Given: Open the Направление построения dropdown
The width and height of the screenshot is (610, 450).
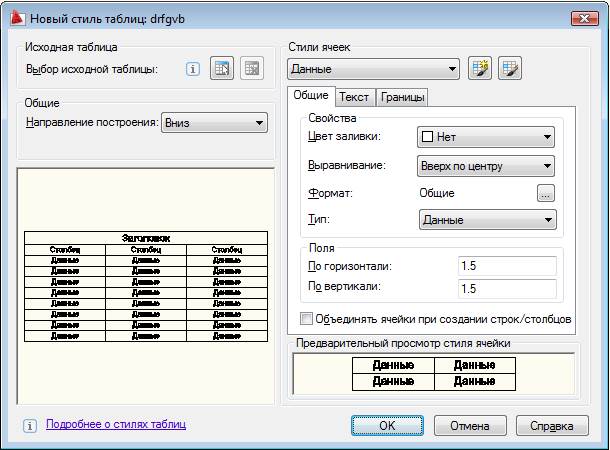Looking at the screenshot, I should coord(214,122).
